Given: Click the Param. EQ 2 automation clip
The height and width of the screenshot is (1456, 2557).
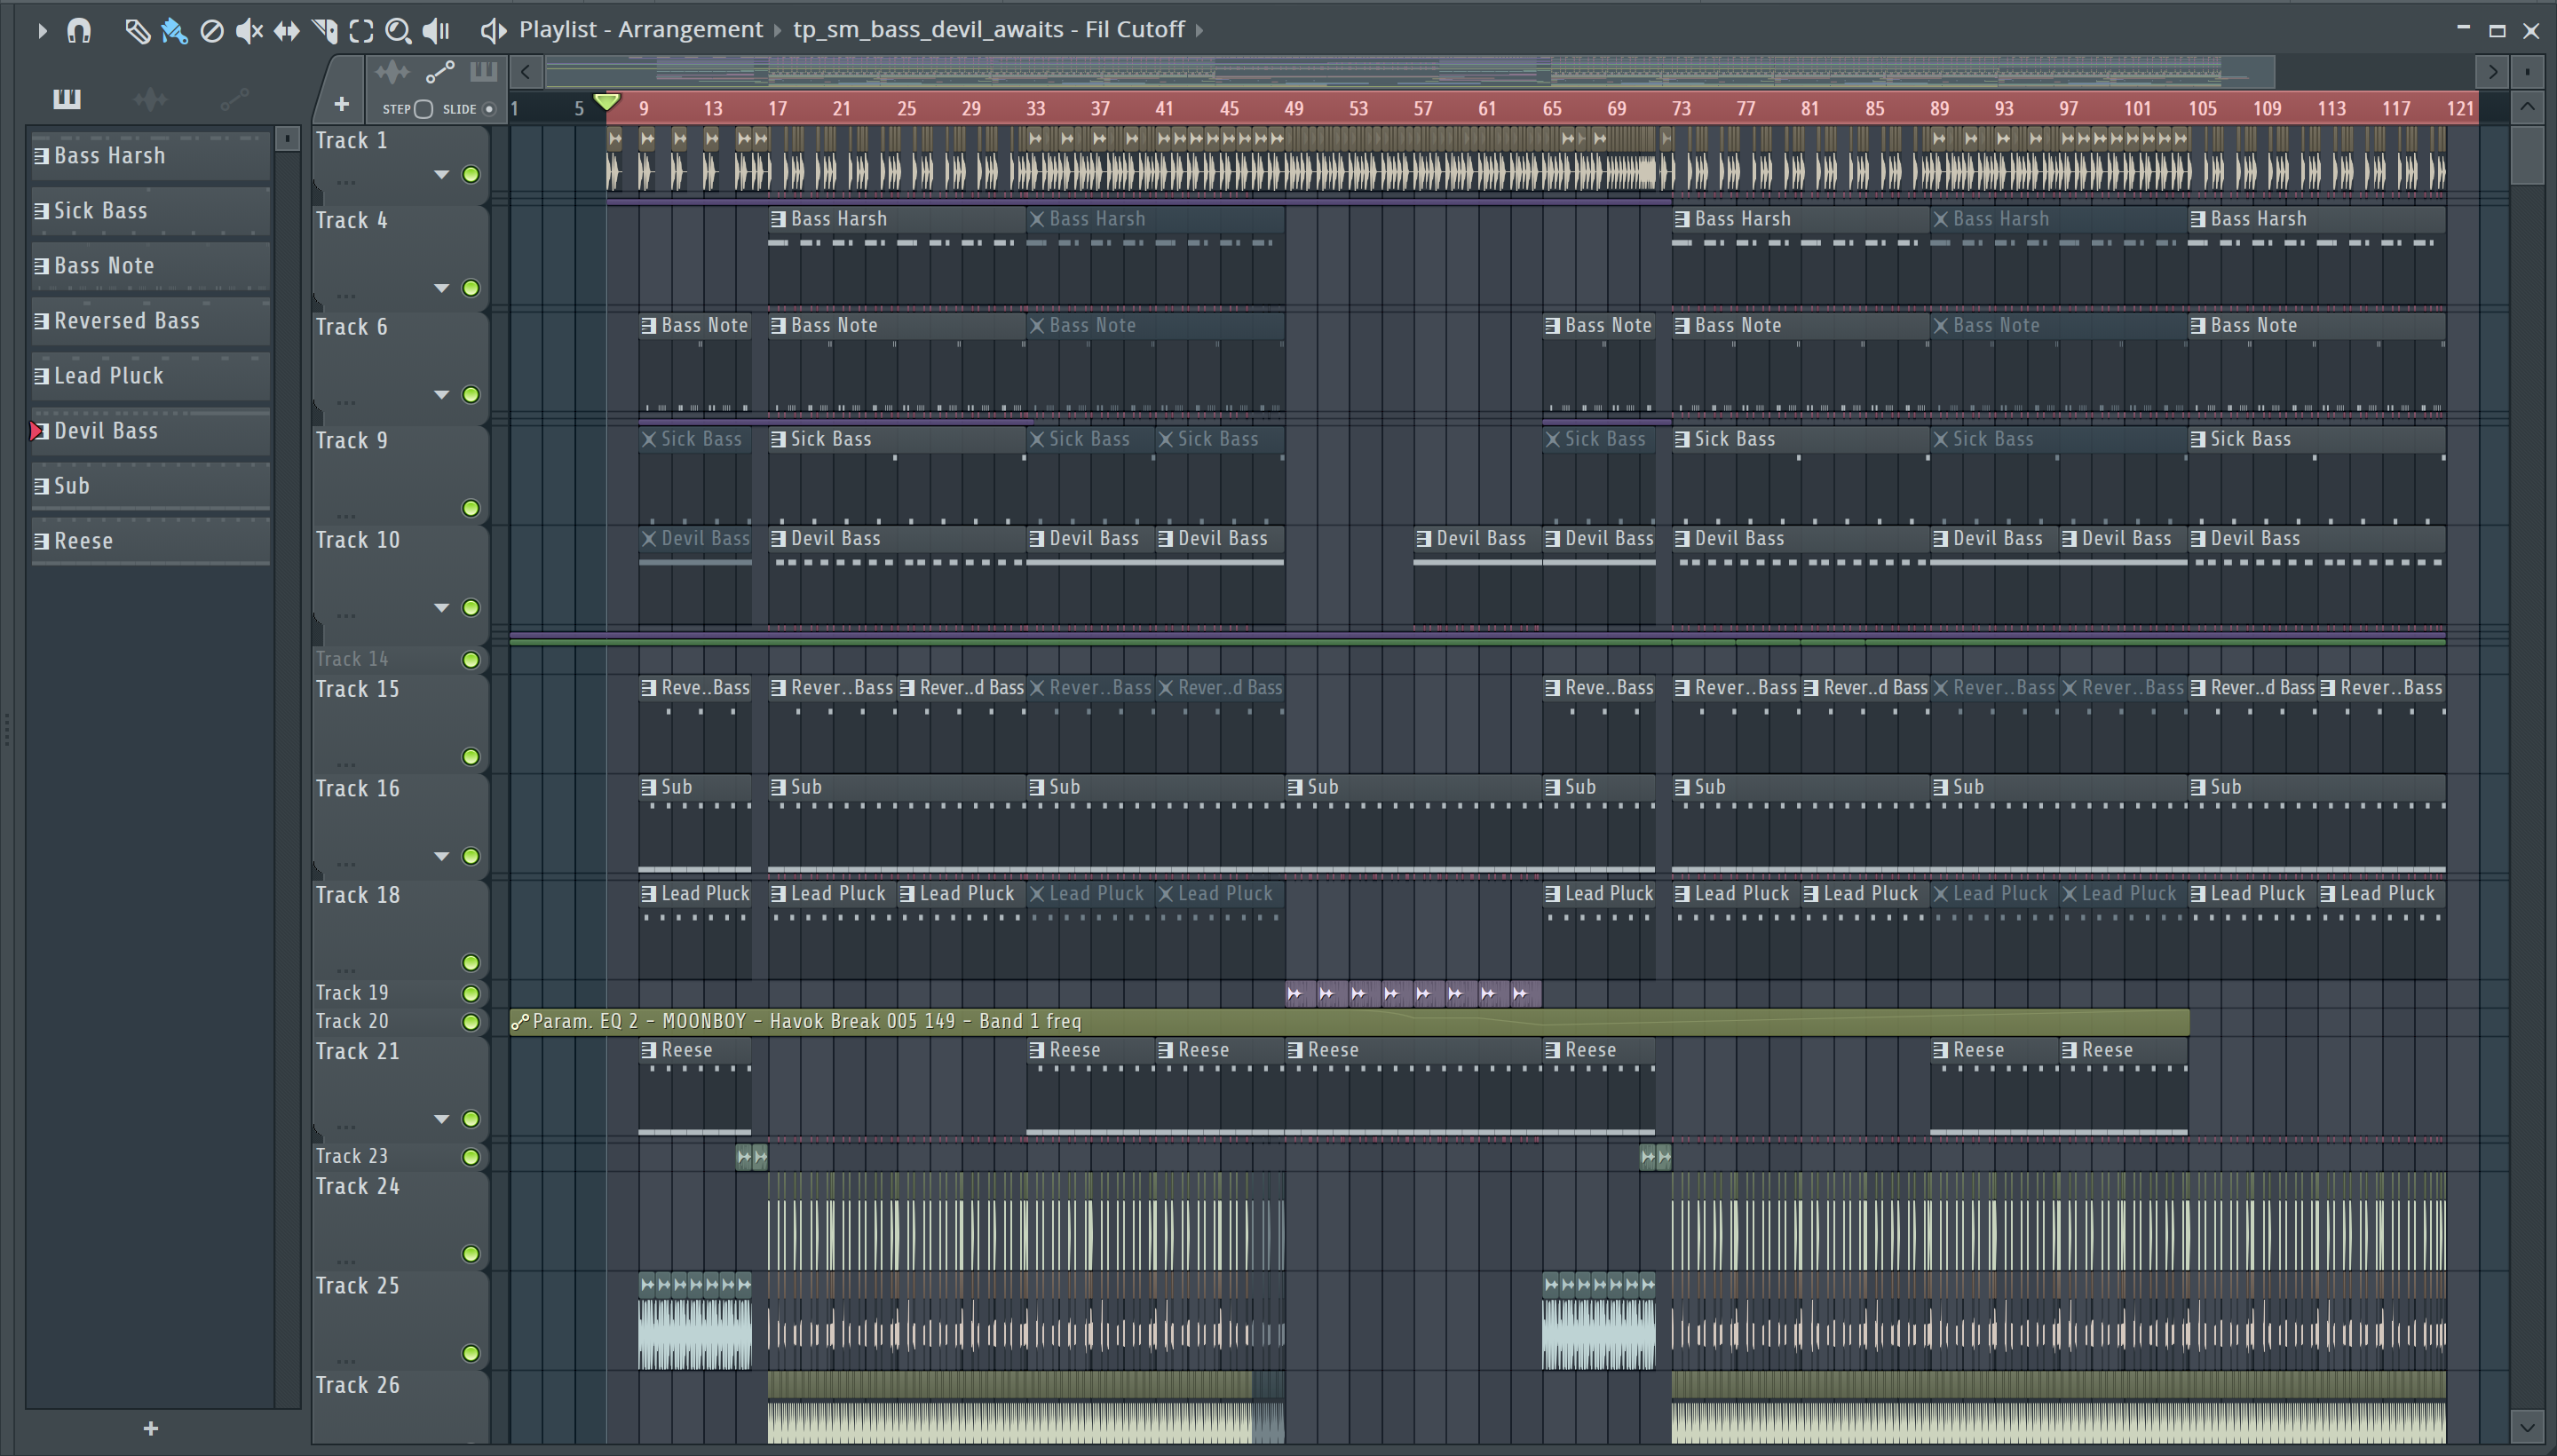Looking at the screenshot, I should pos(1349,1022).
